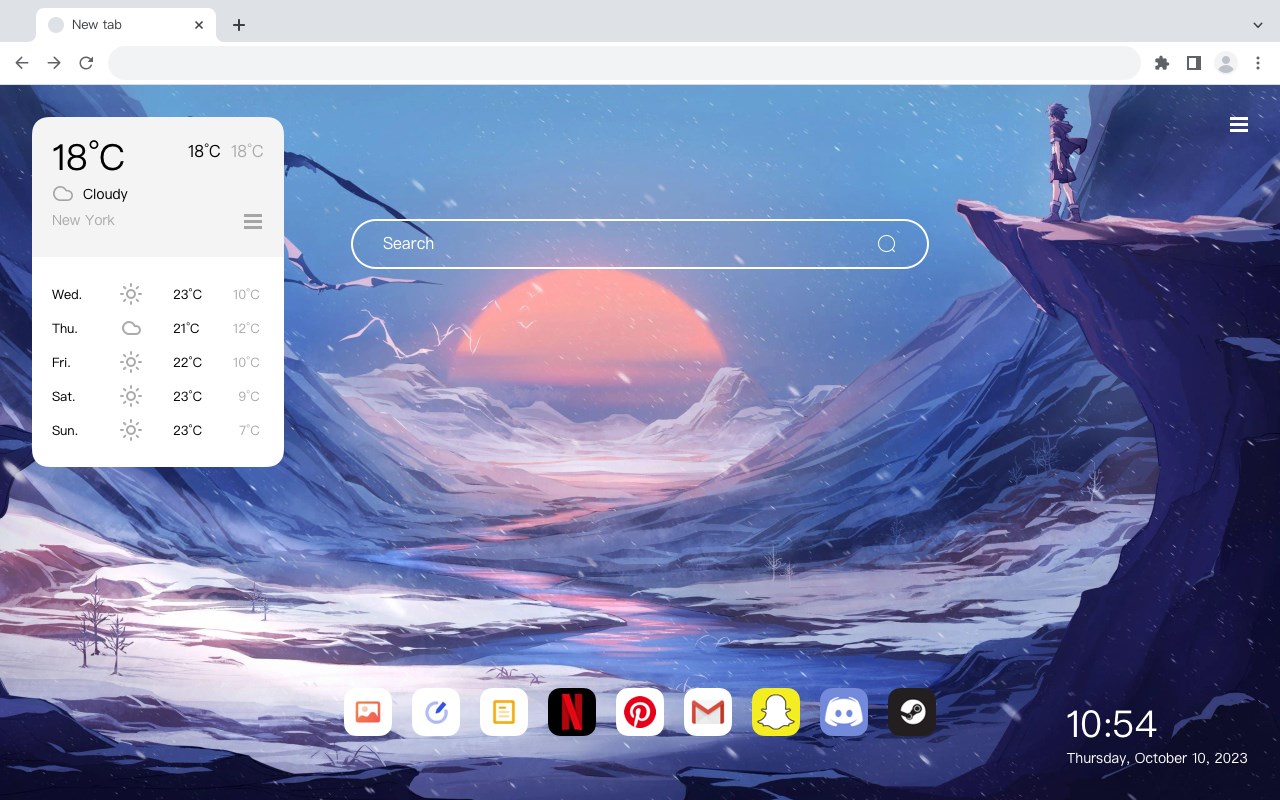Reload the current page
The width and height of the screenshot is (1280, 800).
pos(86,63)
